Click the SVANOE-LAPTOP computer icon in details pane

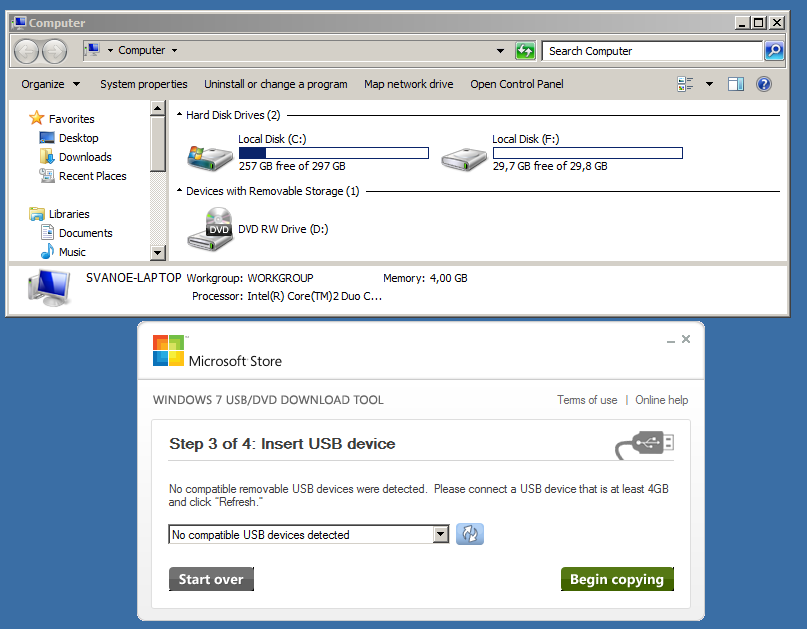49,288
